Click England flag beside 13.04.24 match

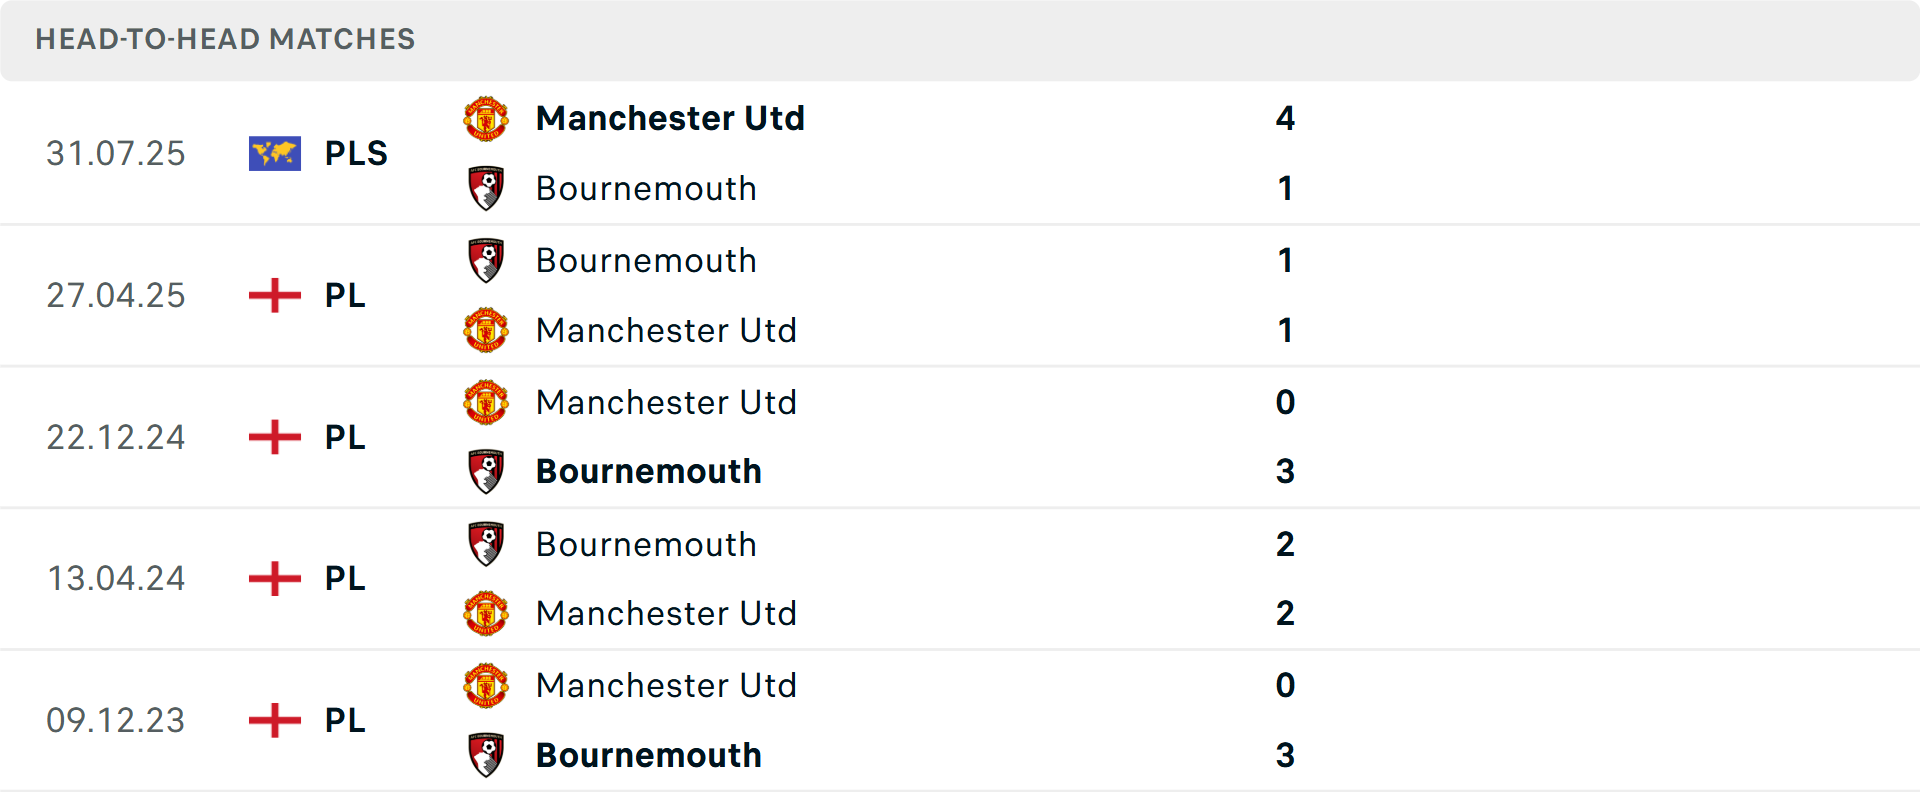[x=275, y=578]
